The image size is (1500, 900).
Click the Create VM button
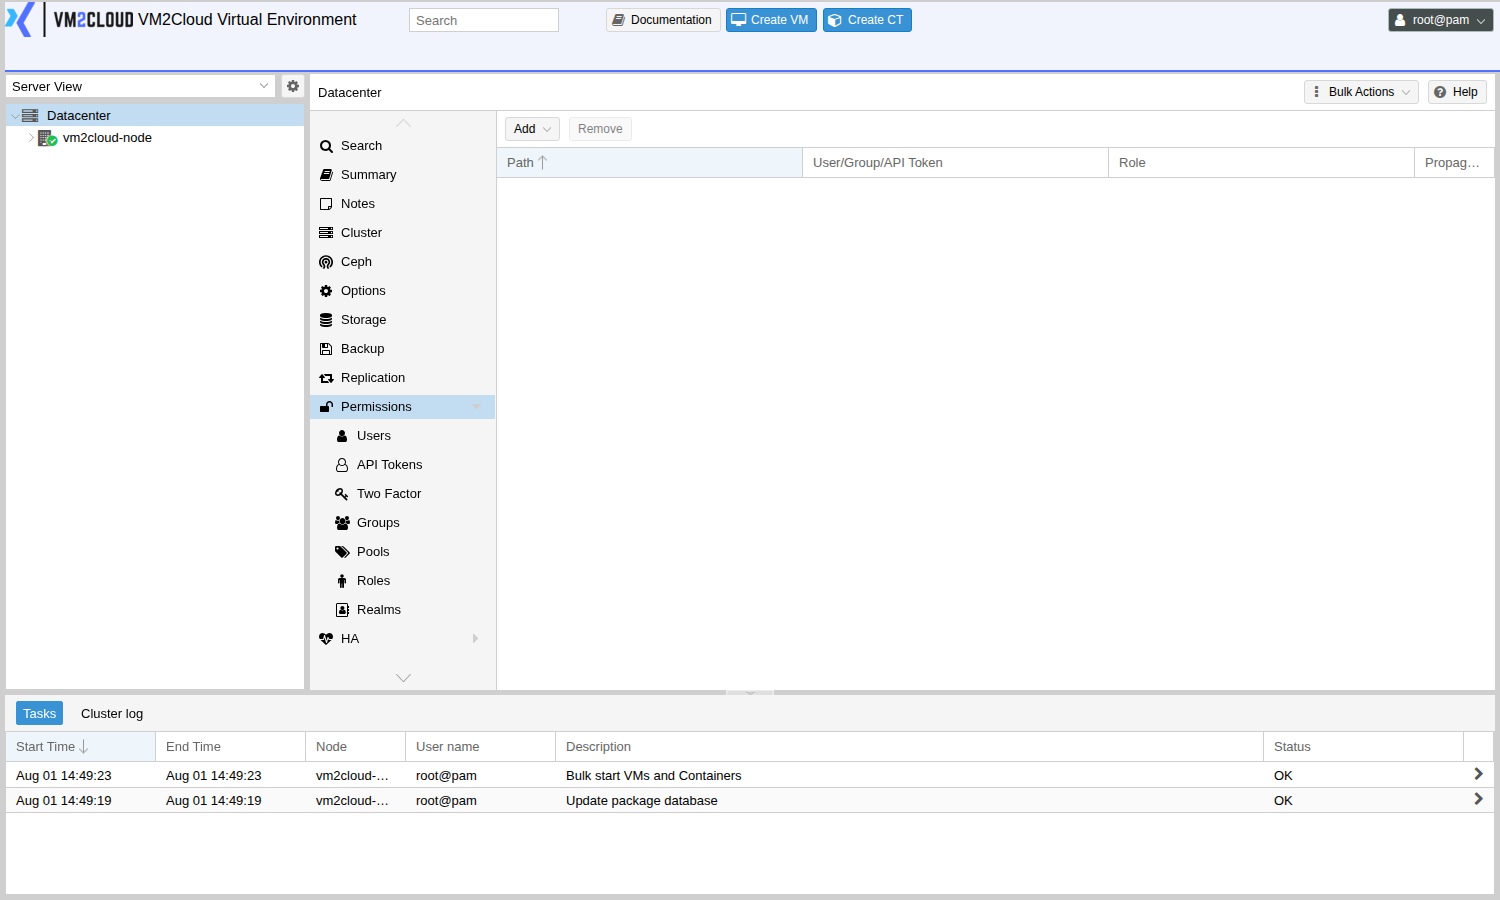pyautogui.click(x=771, y=20)
